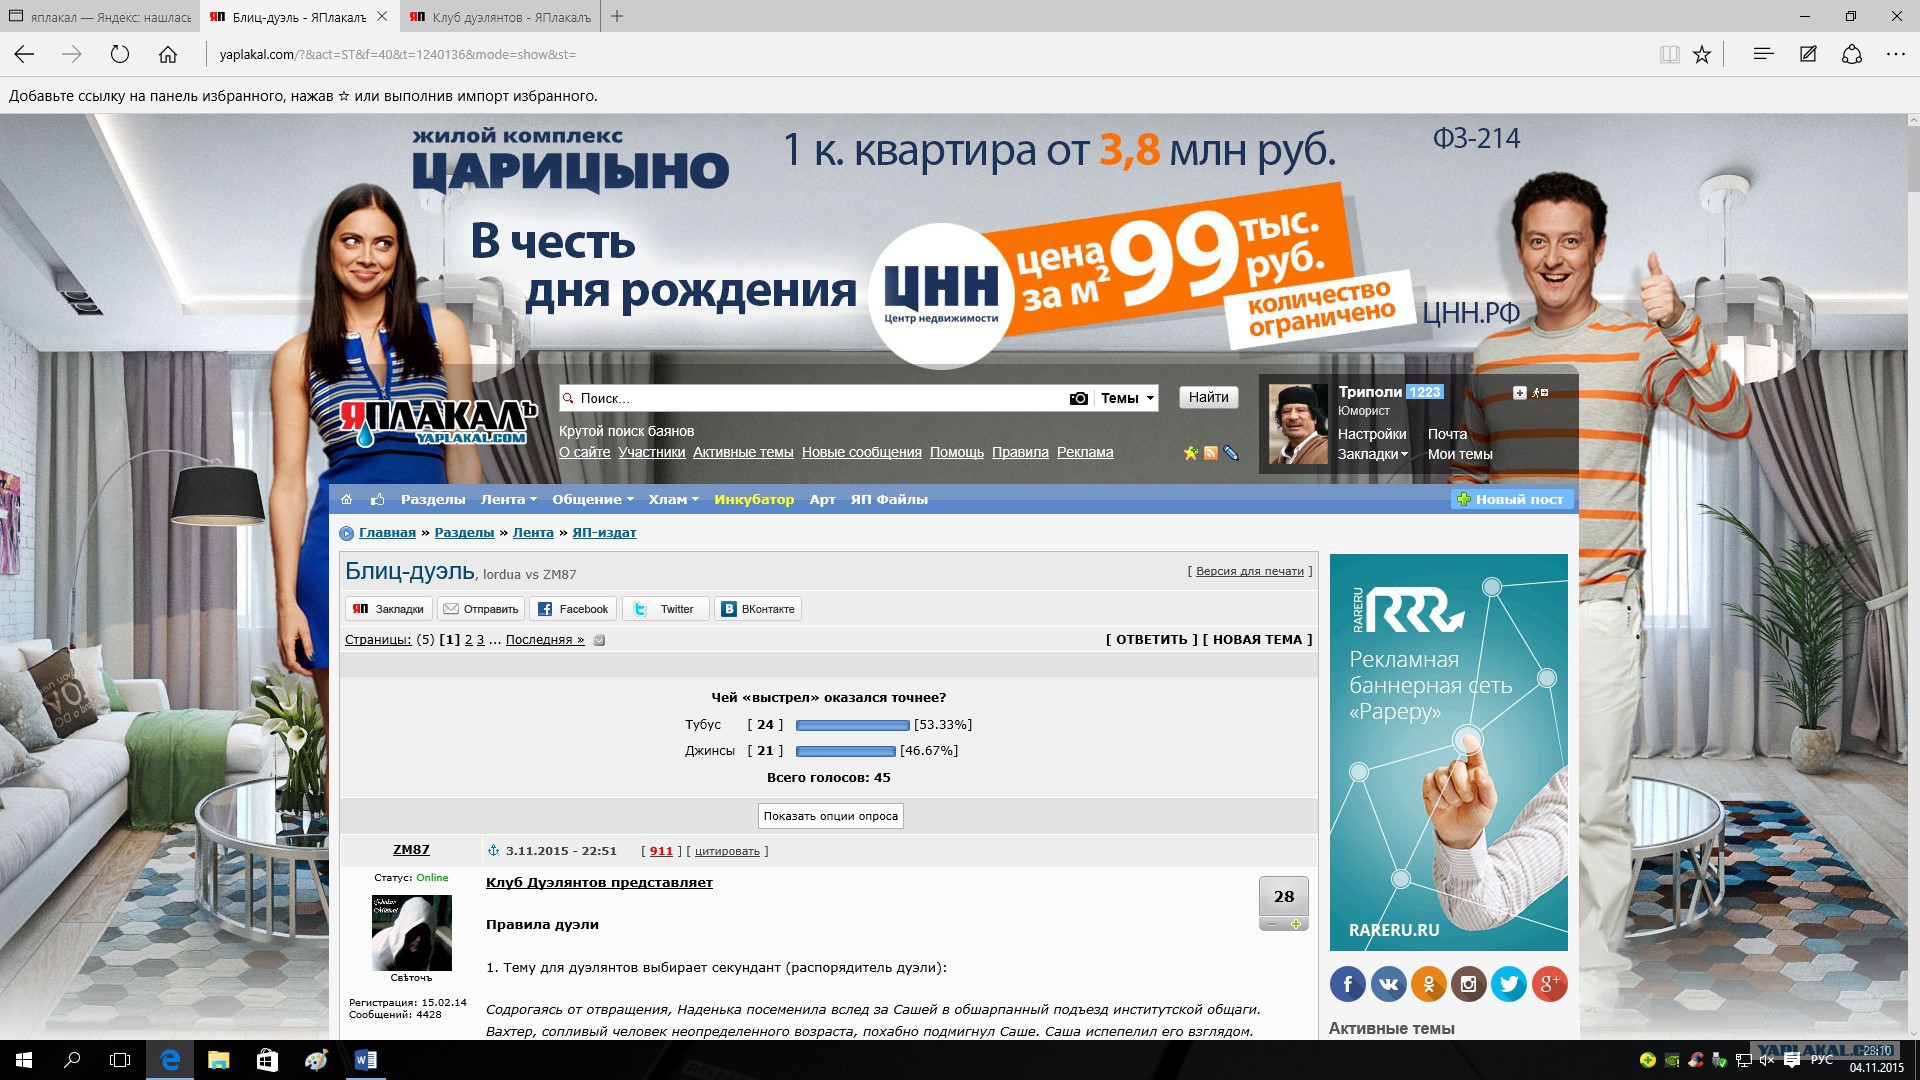
Task: Click the camera image-search icon
Action: point(1078,398)
